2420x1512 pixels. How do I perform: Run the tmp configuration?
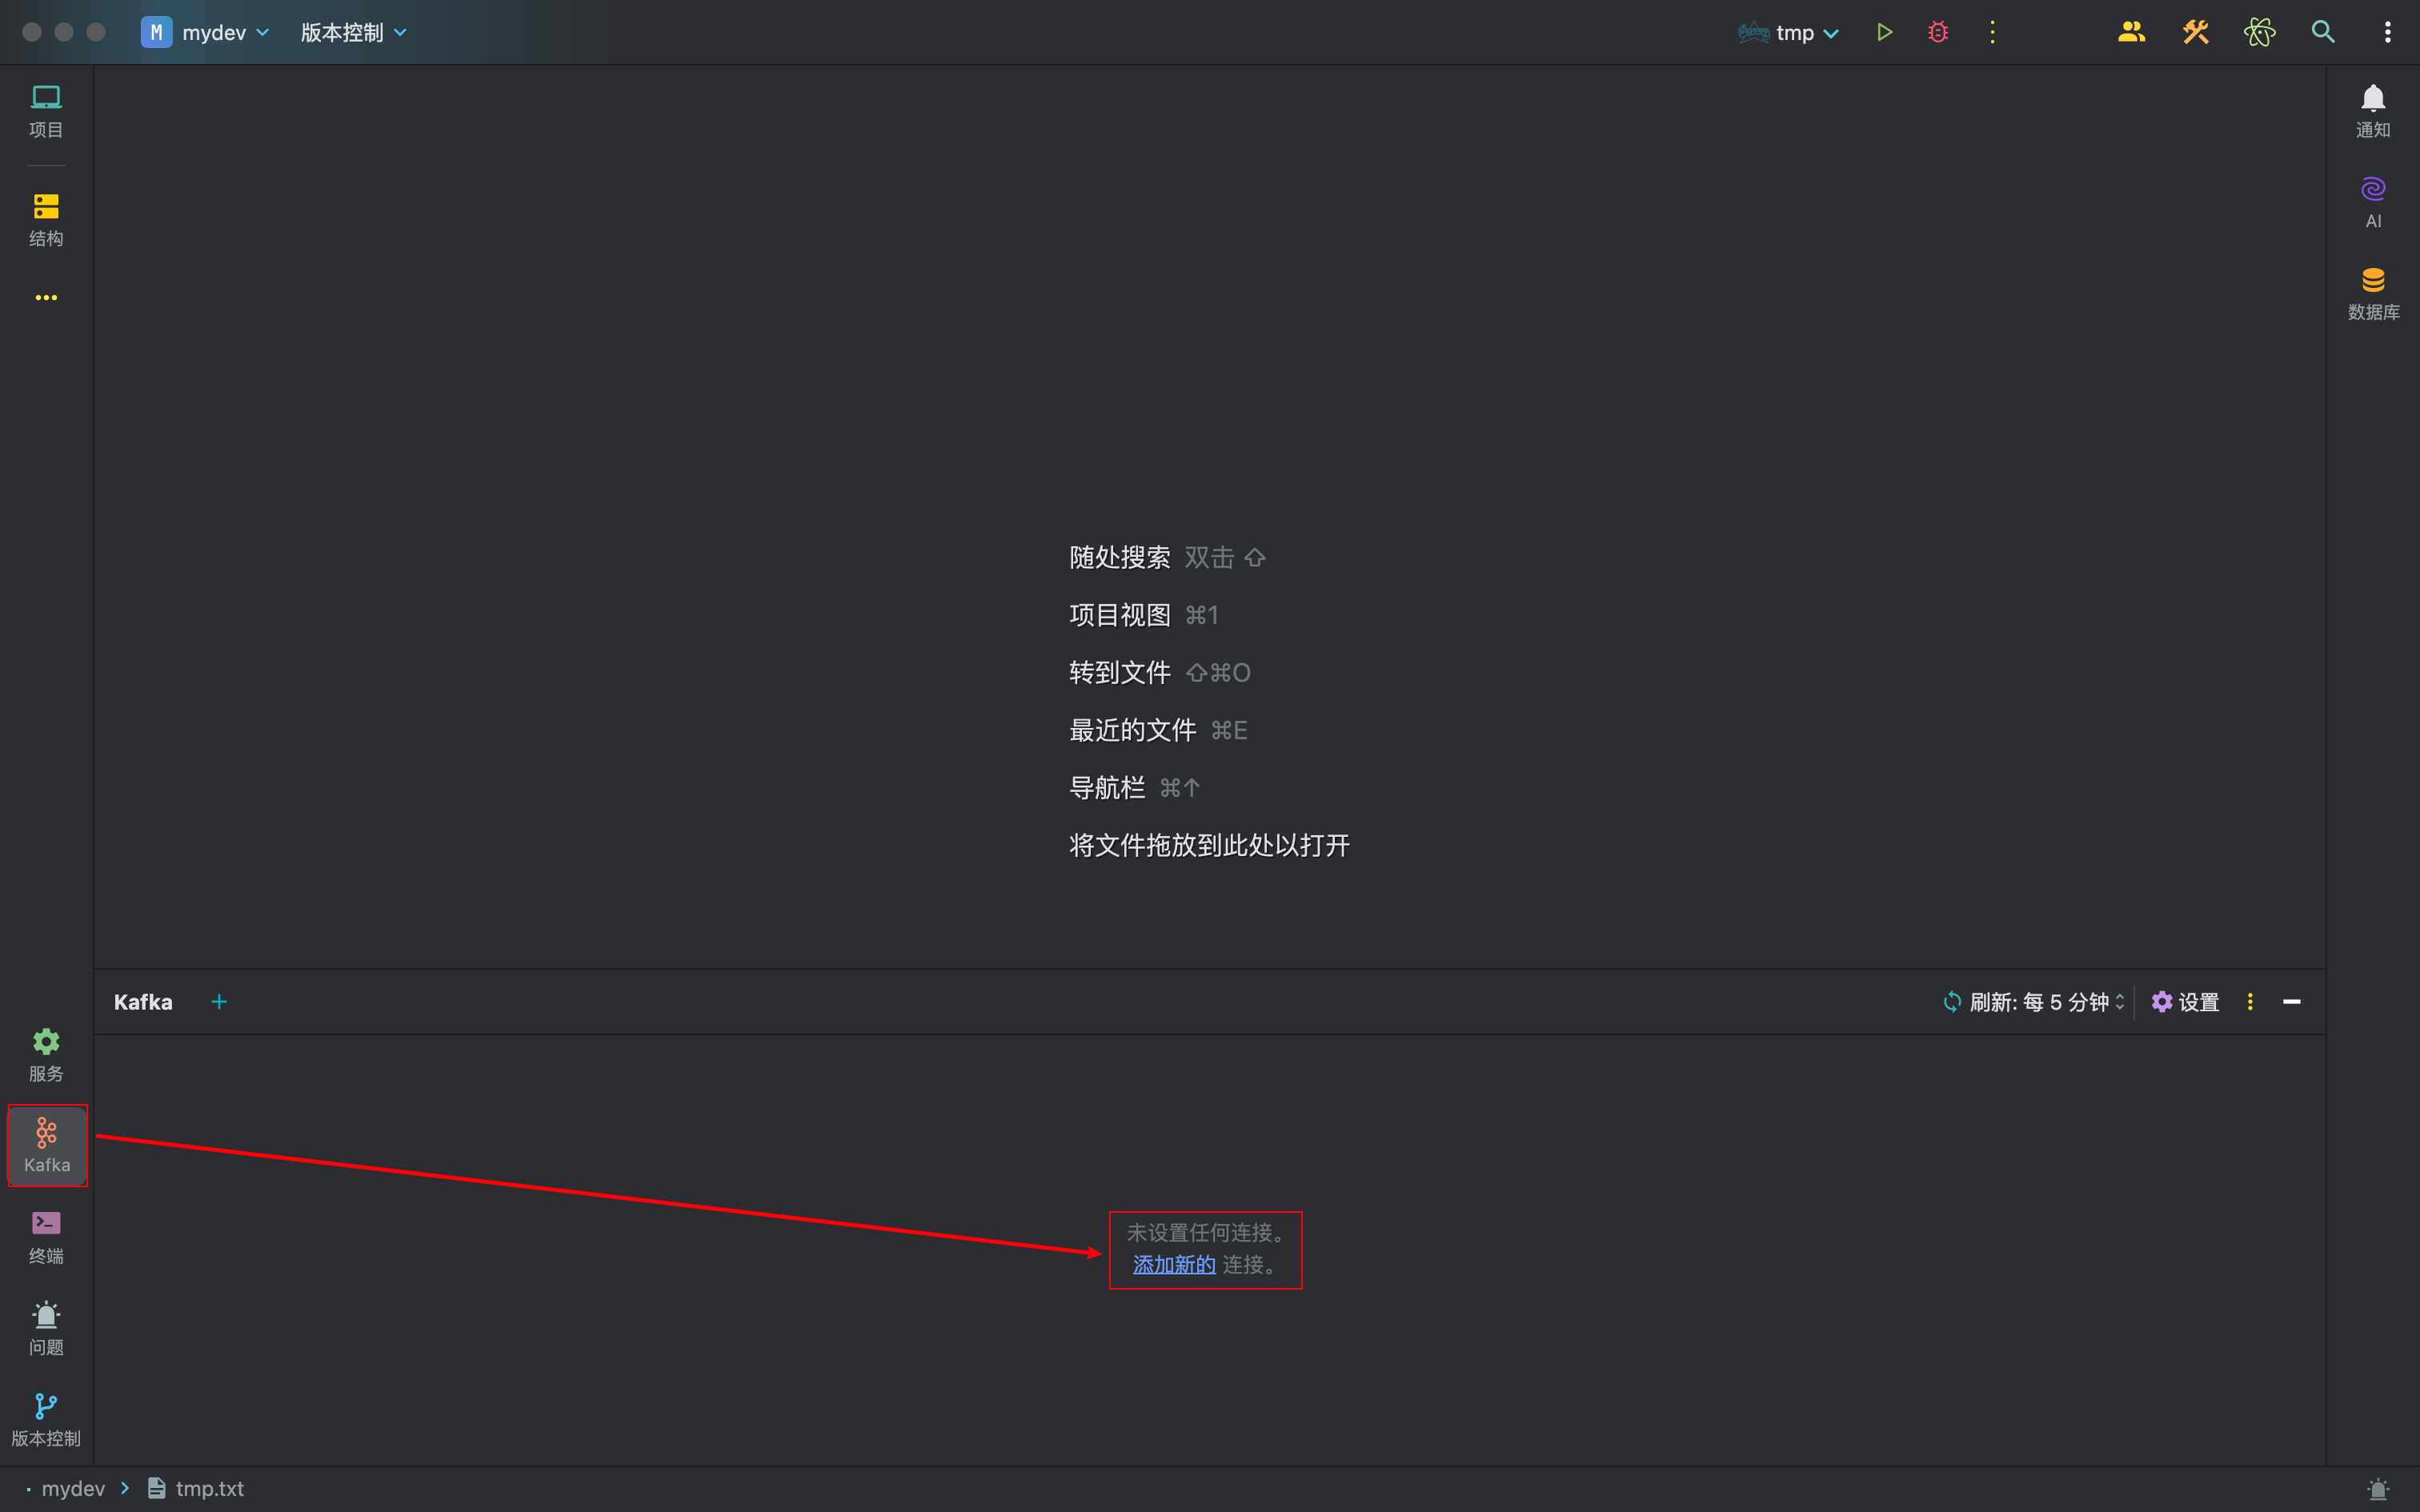click(1884, 32)
